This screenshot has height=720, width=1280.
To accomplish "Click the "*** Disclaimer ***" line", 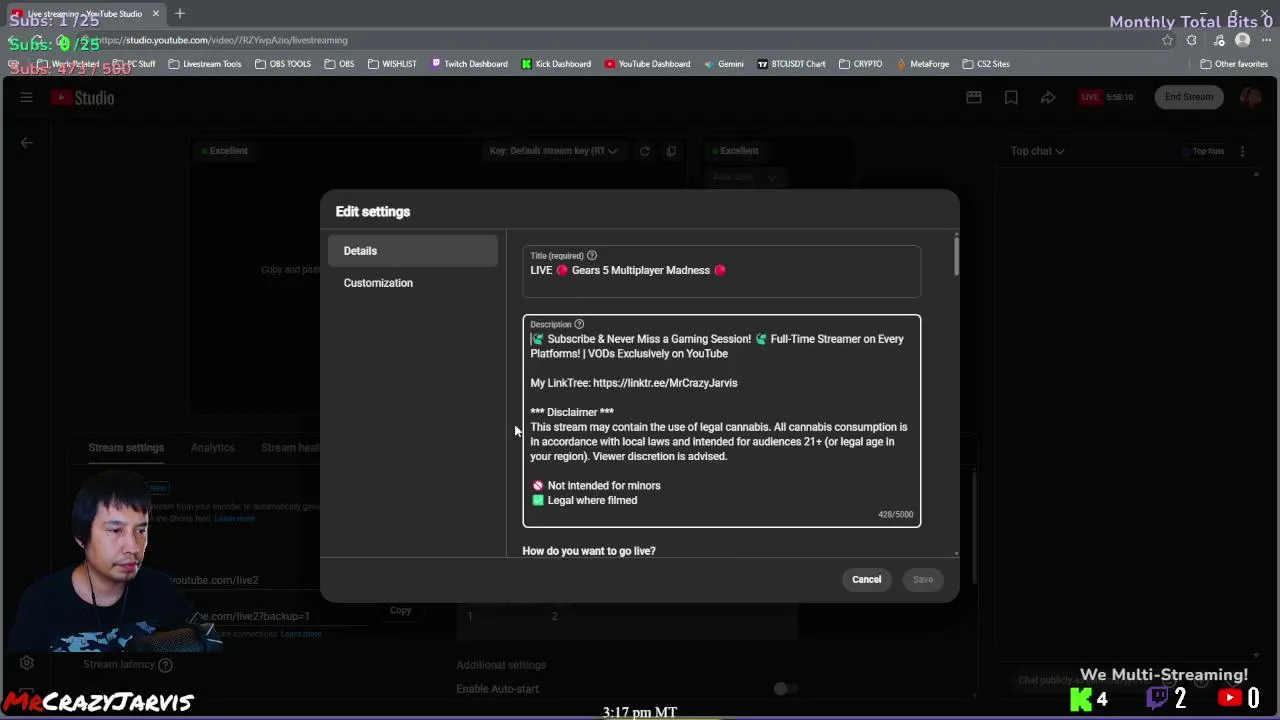I will [572, 412].
